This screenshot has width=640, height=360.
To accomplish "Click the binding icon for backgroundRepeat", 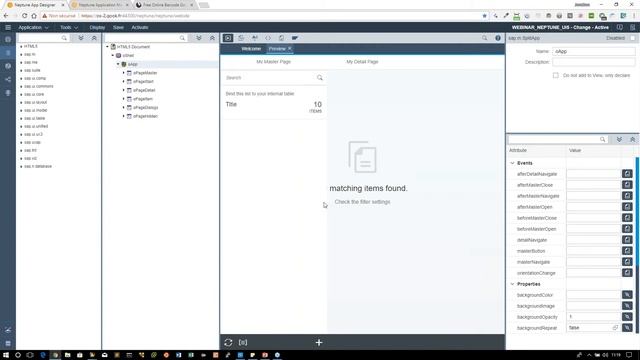I will pos(627,328).
